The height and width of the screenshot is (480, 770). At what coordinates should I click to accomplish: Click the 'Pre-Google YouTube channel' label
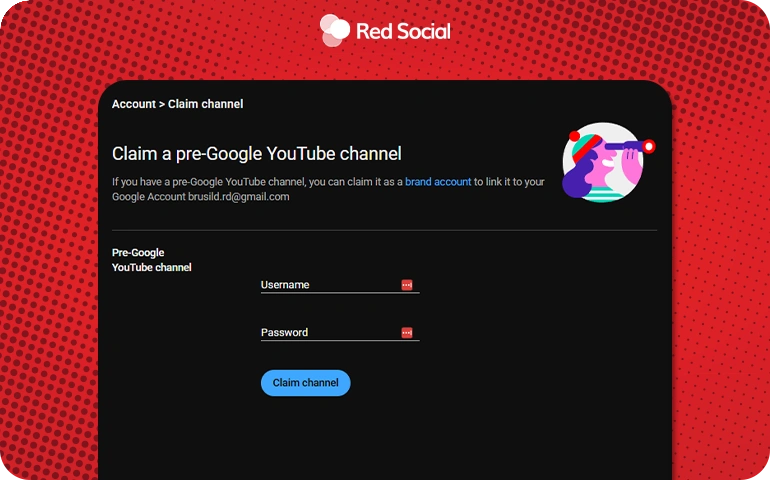tap(152, 260)
